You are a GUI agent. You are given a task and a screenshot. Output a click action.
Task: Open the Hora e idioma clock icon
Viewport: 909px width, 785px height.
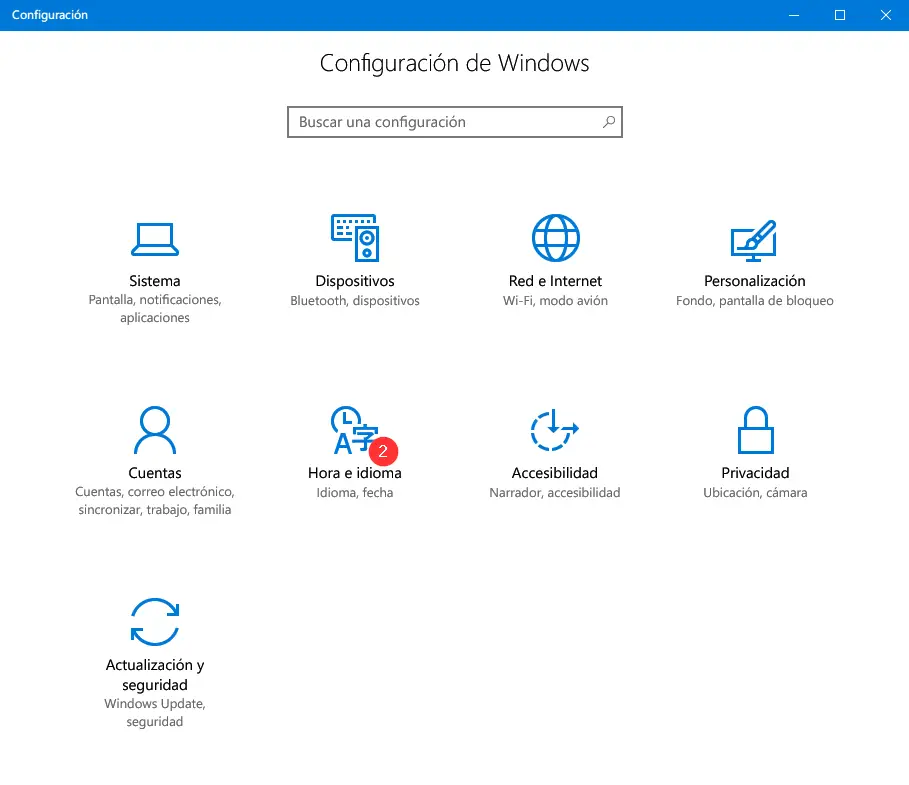click(x=354, y=430)
